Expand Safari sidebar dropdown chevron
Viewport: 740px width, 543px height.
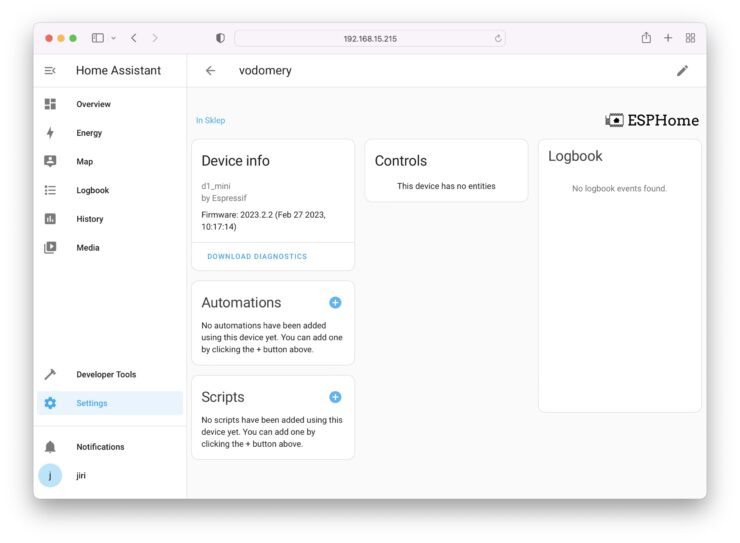tap(113, 38)
